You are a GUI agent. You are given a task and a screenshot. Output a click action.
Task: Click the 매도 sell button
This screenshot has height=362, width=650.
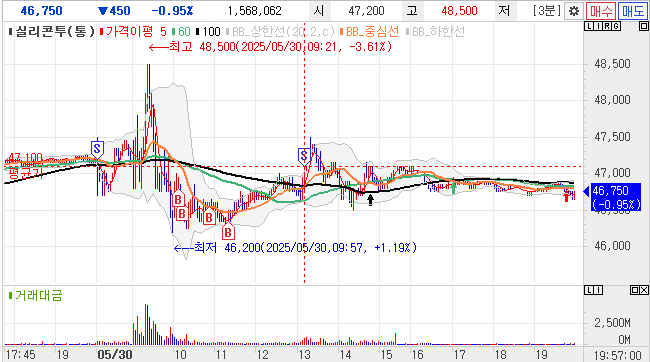coord(633,11)
